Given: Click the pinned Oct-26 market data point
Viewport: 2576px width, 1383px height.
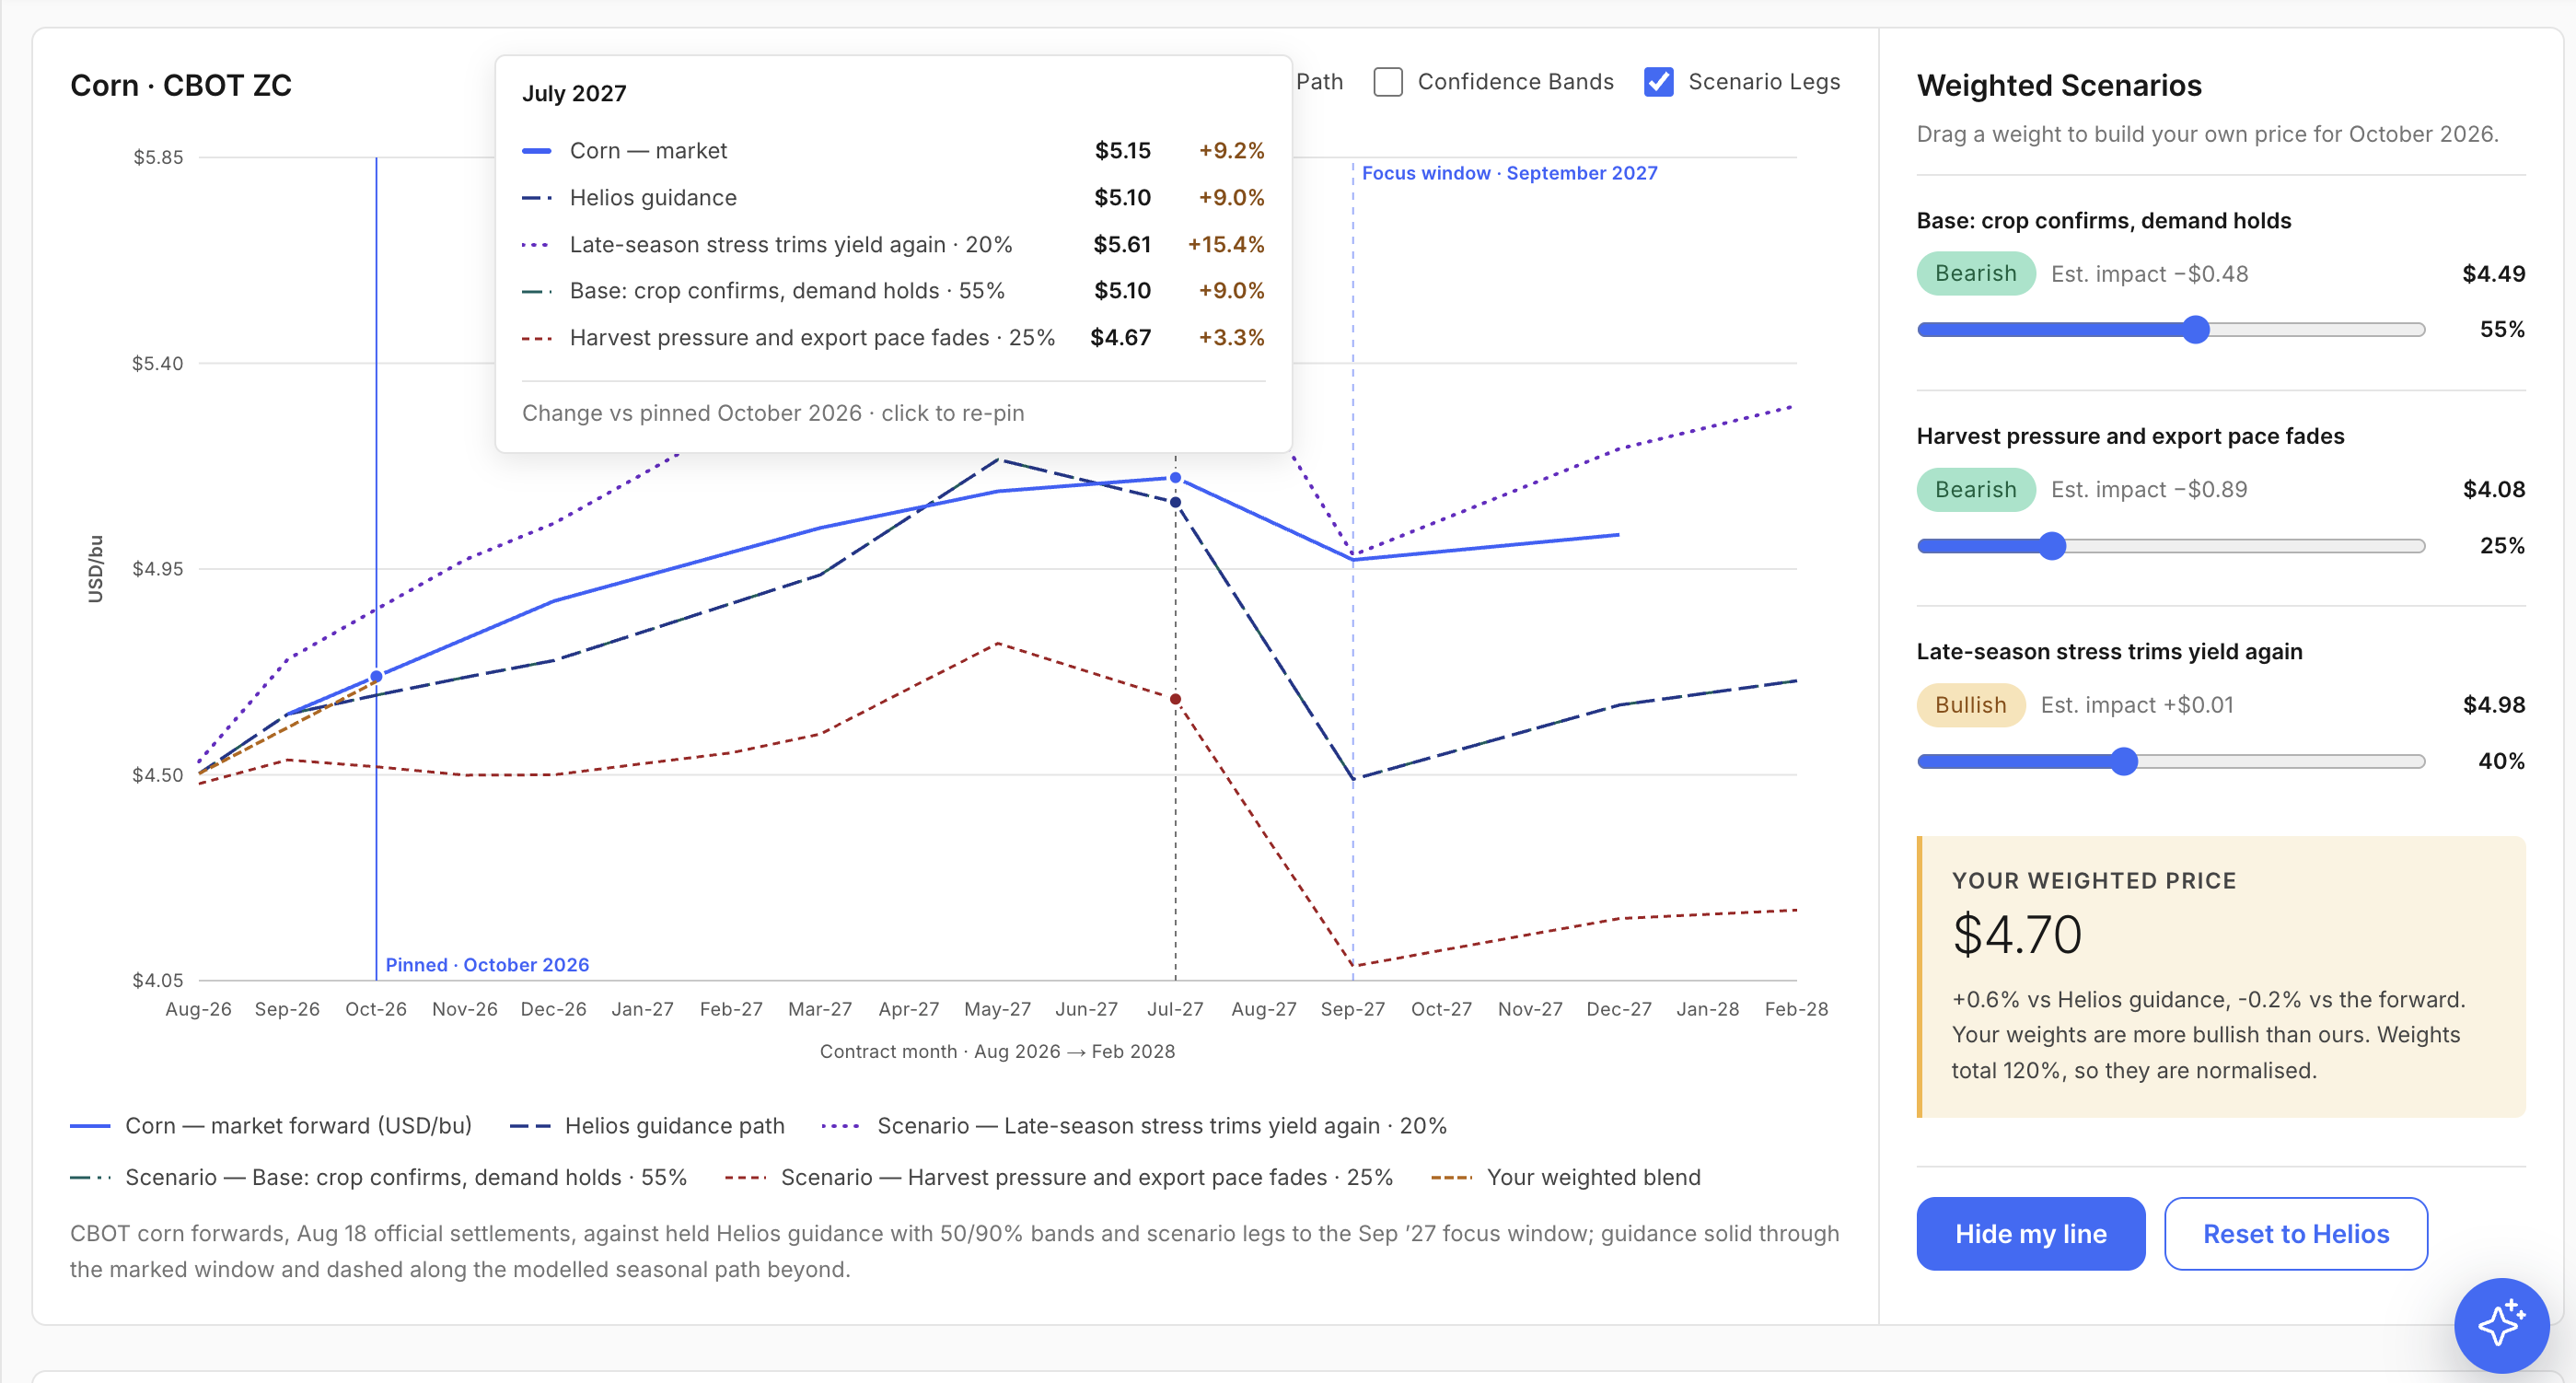Looking at the screenshot, I should coord(376,677).
